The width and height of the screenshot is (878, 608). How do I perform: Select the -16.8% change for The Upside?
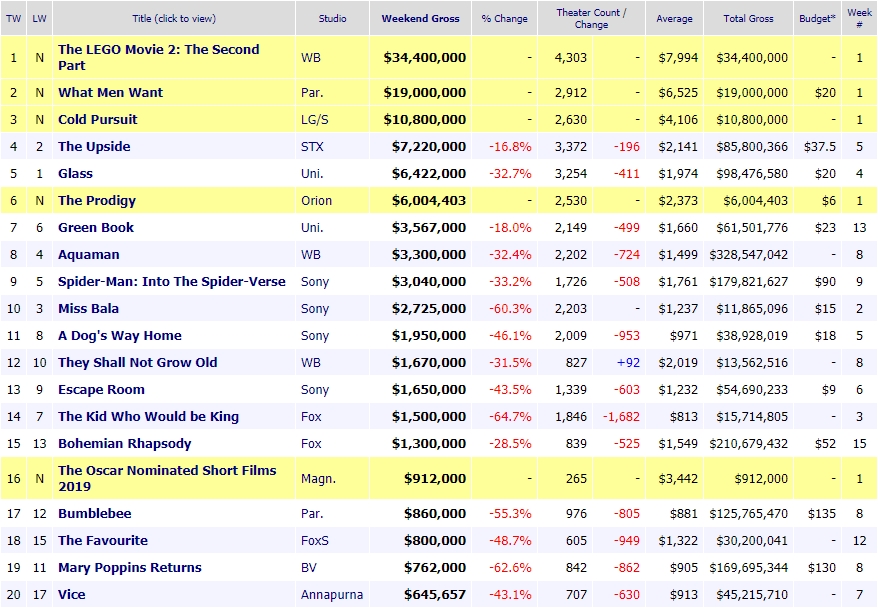coord(510,146)
